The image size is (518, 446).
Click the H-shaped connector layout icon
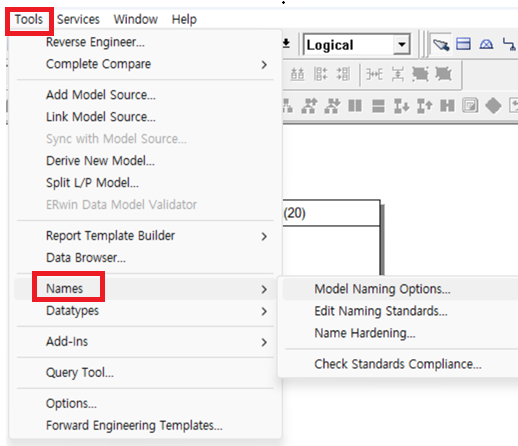click(447, 106)
